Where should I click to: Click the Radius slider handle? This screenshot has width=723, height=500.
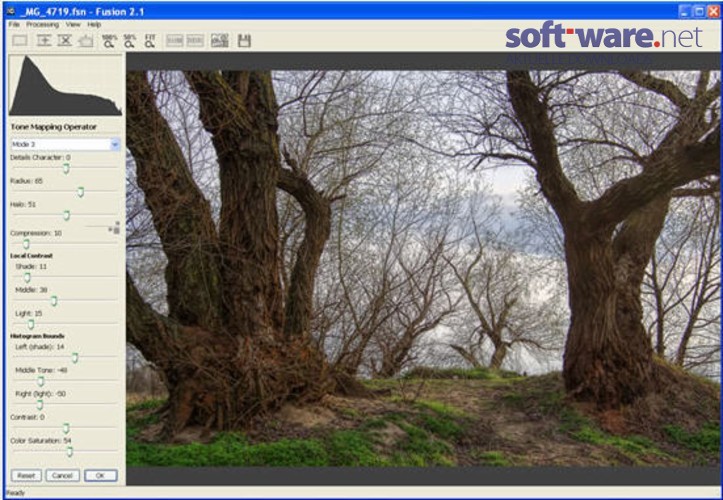pos(81,192)
